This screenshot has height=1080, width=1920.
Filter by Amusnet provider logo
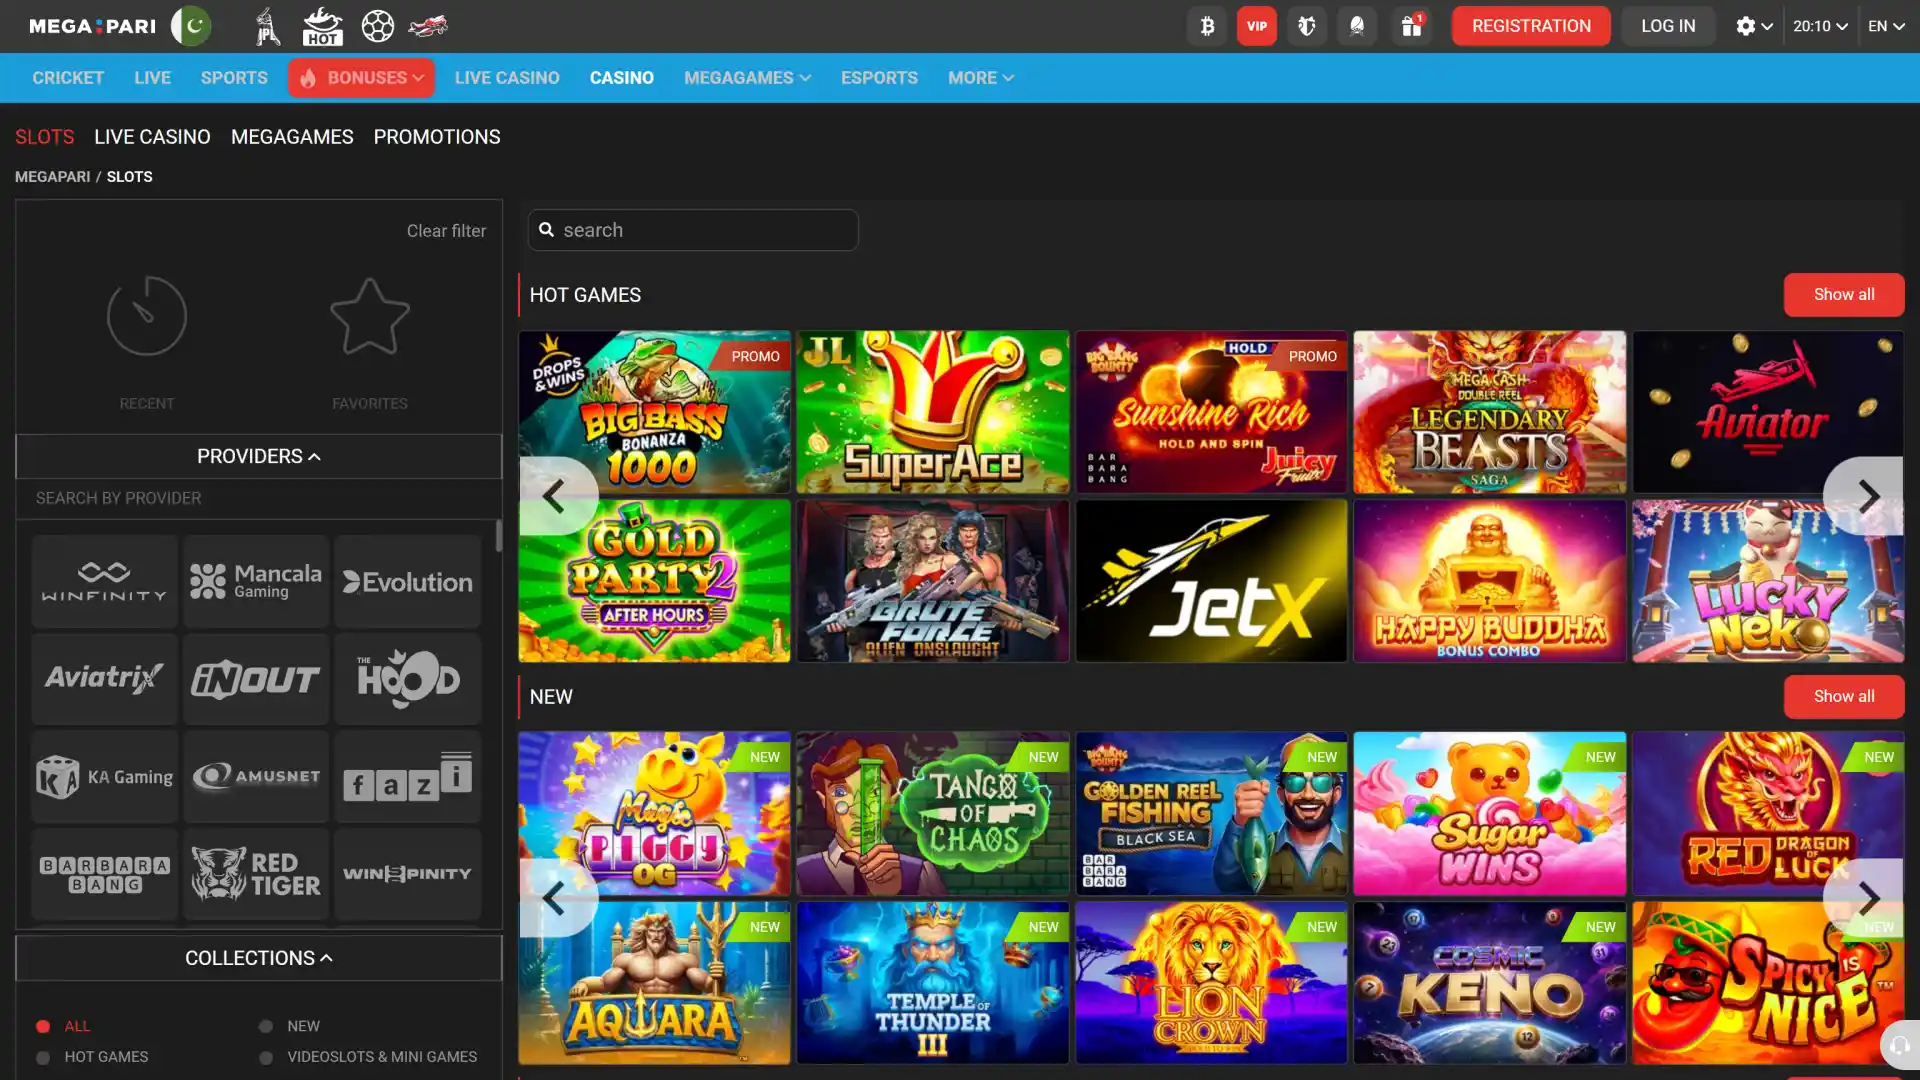click(256, 776)
